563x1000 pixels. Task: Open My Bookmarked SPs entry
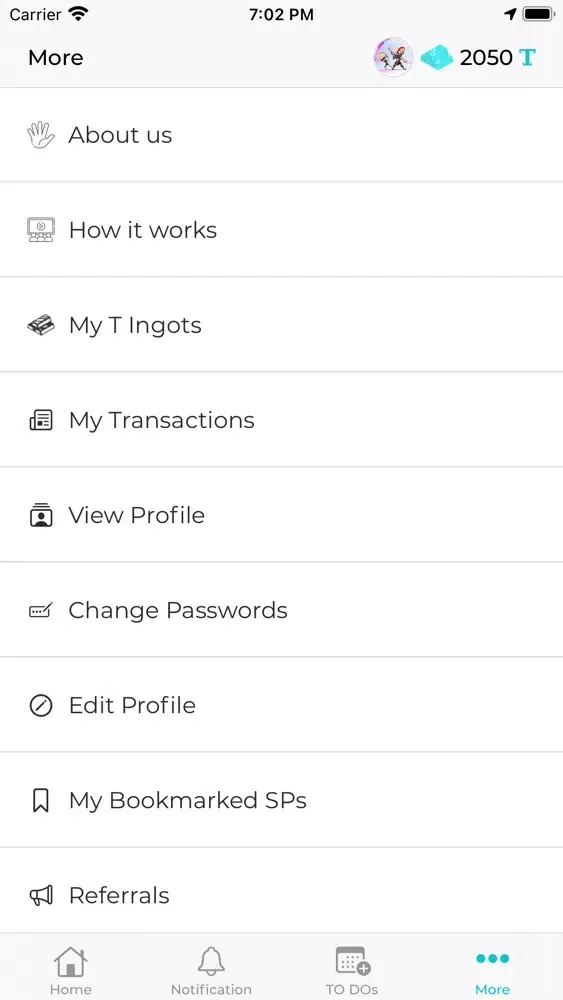[x=281, y=800]
